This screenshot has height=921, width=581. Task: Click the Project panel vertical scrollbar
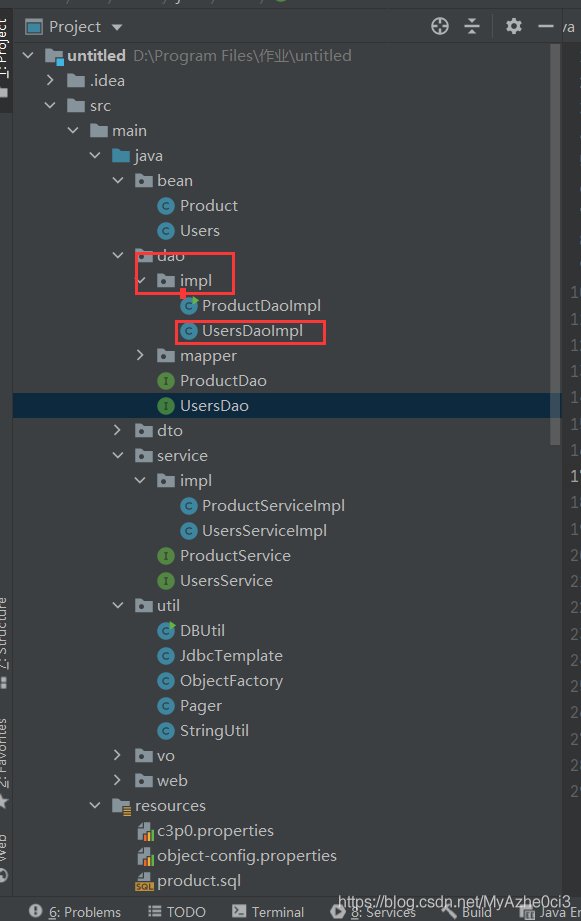[x=555, y=244]
